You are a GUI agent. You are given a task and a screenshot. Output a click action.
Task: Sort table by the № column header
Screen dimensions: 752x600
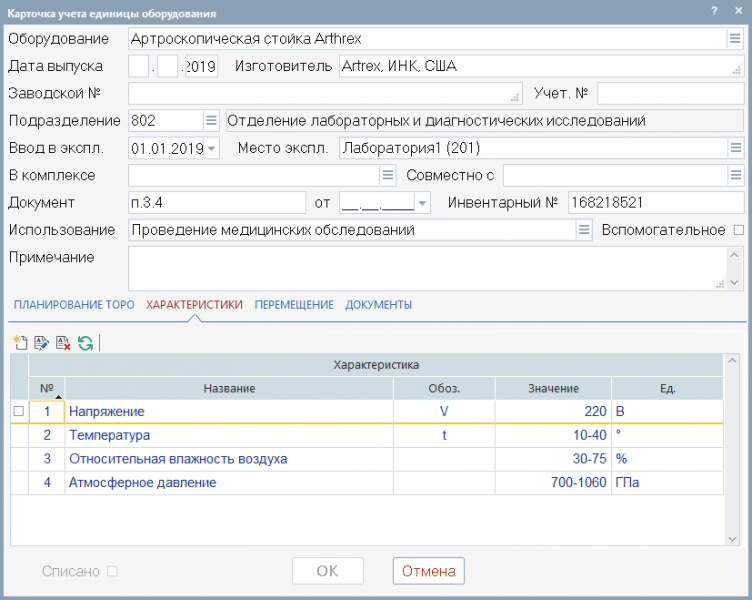pyautogui.click(x=47, y=388)
